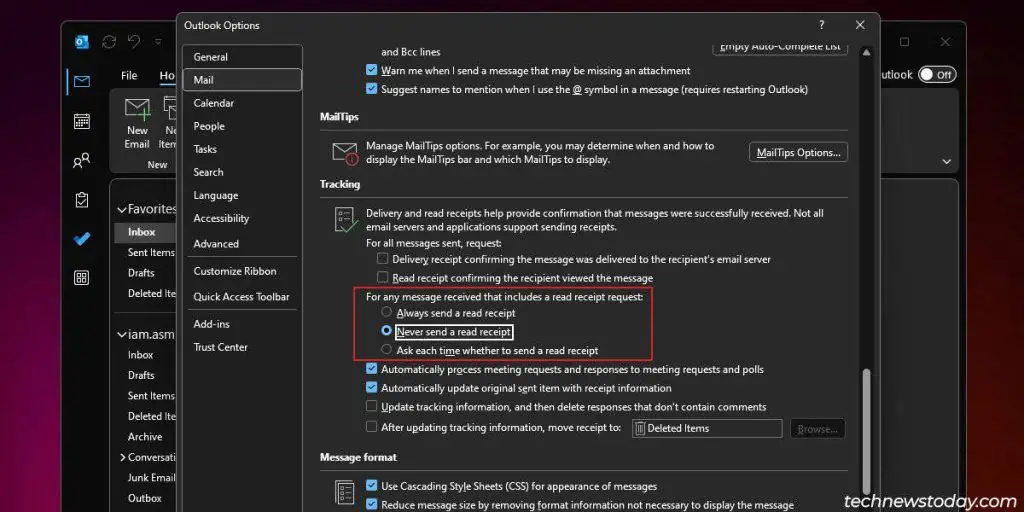Check move receipt to folder after updating
The image size is (1024, 512).
tap(372, 426)
